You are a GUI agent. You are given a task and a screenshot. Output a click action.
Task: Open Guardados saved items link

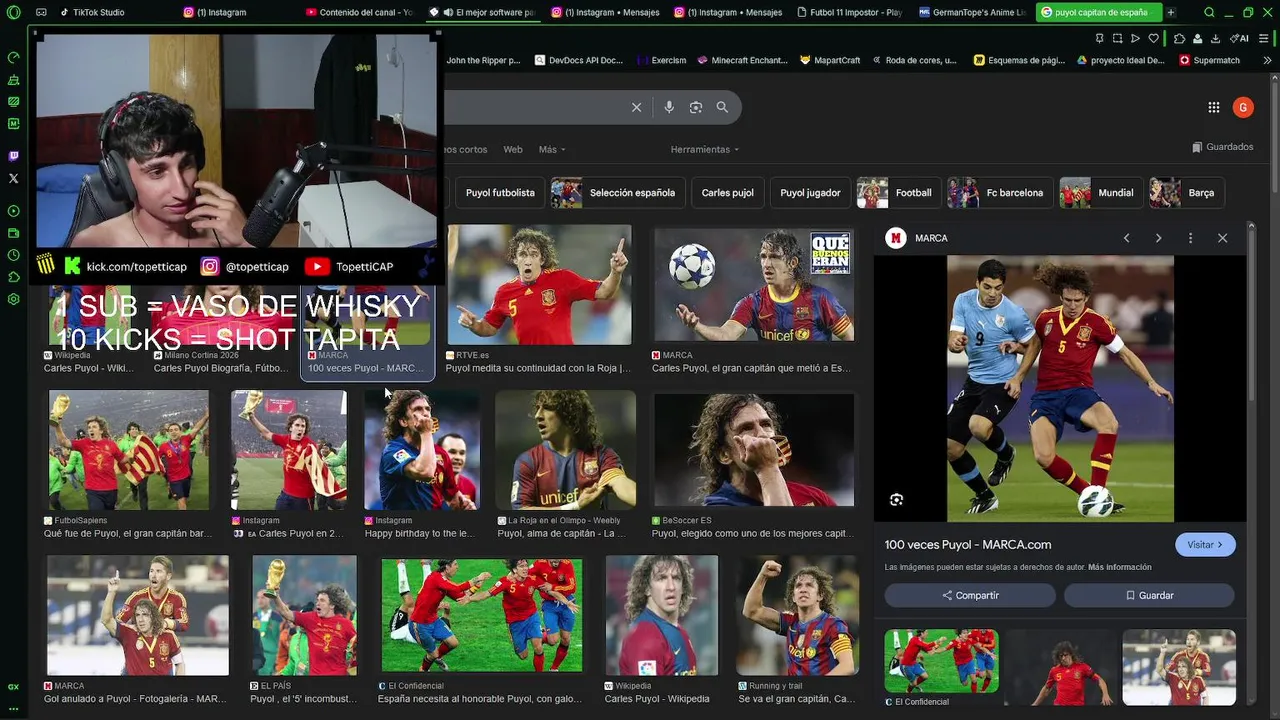(1222, 147)
